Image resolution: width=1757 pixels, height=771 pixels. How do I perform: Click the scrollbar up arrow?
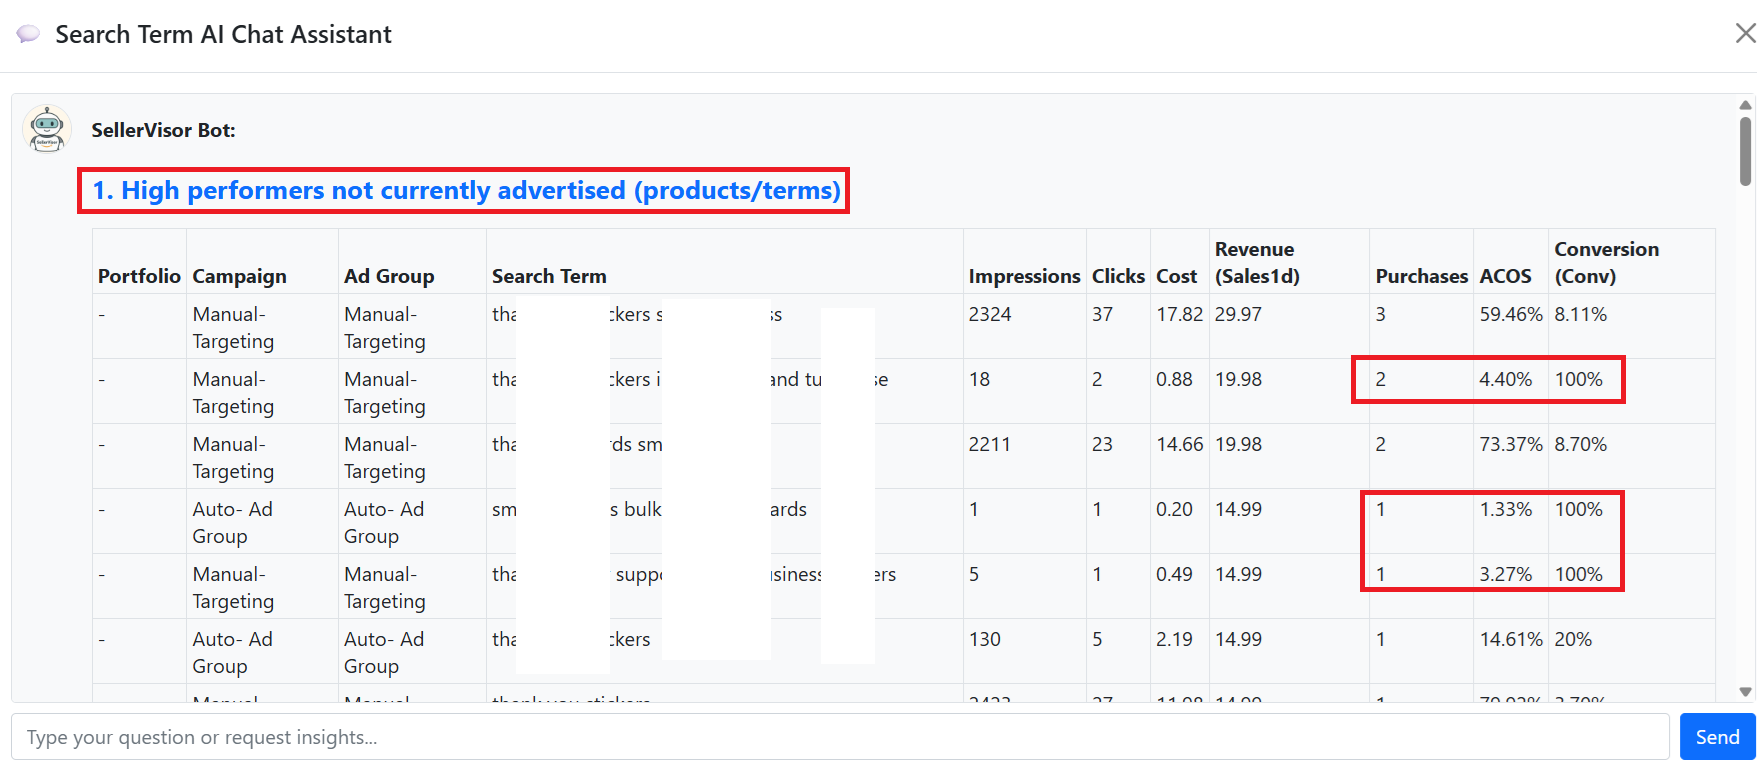click(1745, 105)
